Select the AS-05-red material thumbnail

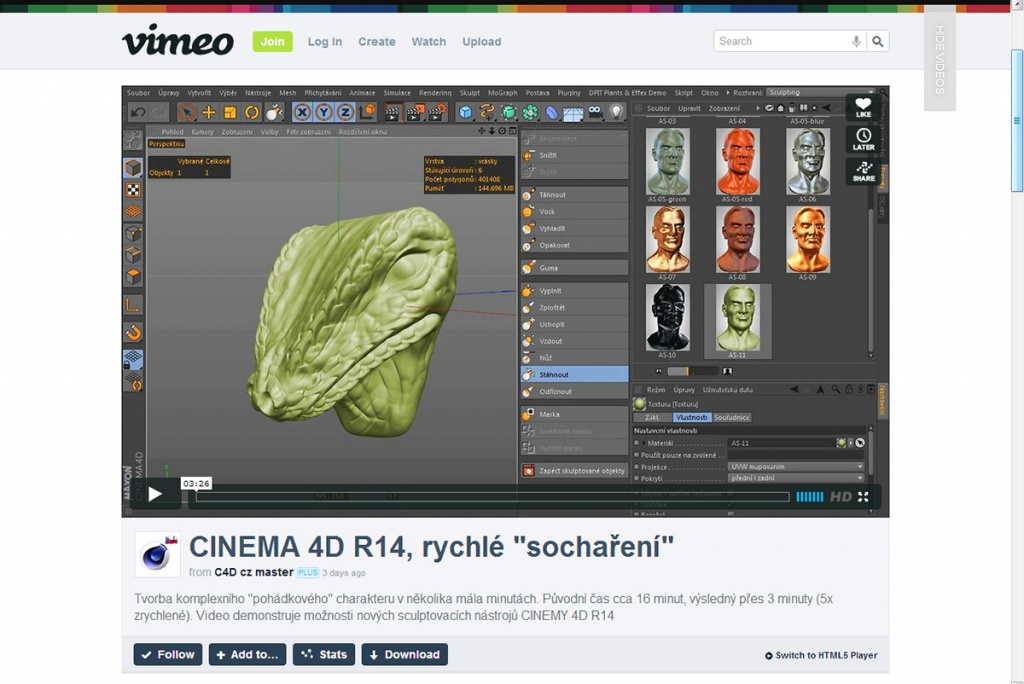(x=737, y=162)
